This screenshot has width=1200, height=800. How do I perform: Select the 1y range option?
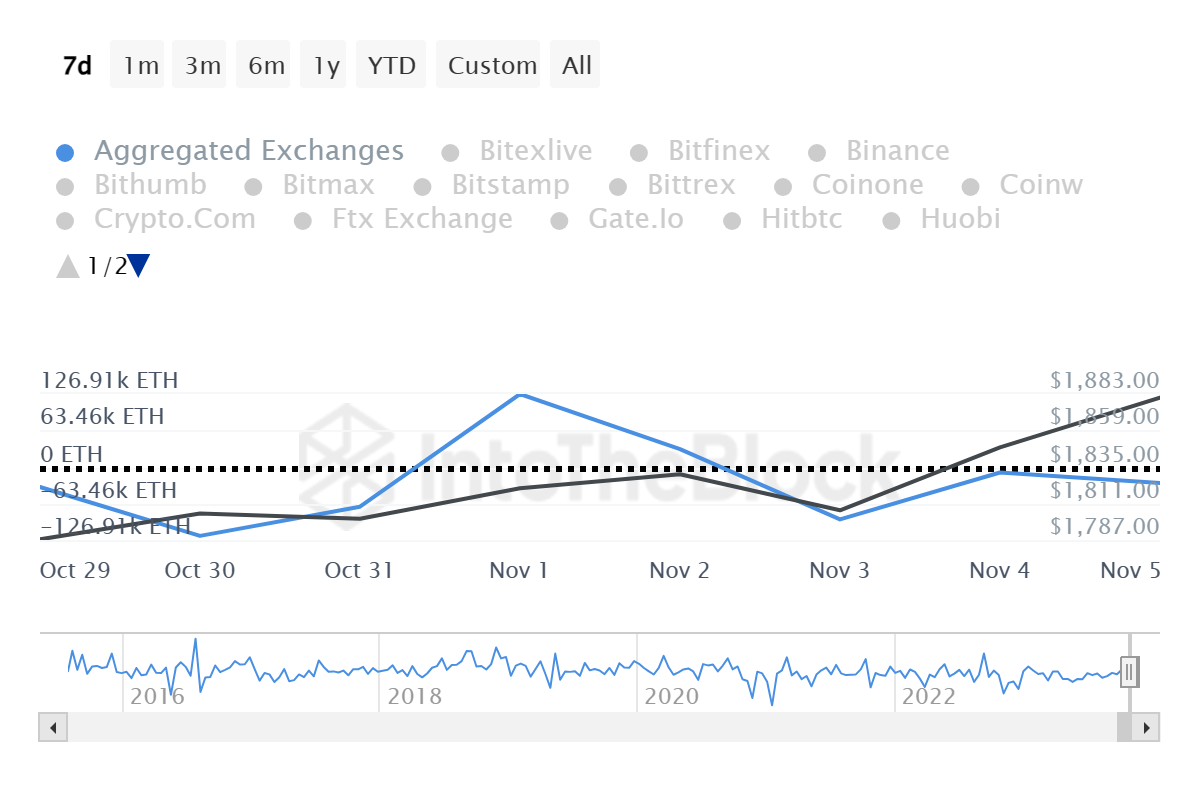[x=326, y=66]
